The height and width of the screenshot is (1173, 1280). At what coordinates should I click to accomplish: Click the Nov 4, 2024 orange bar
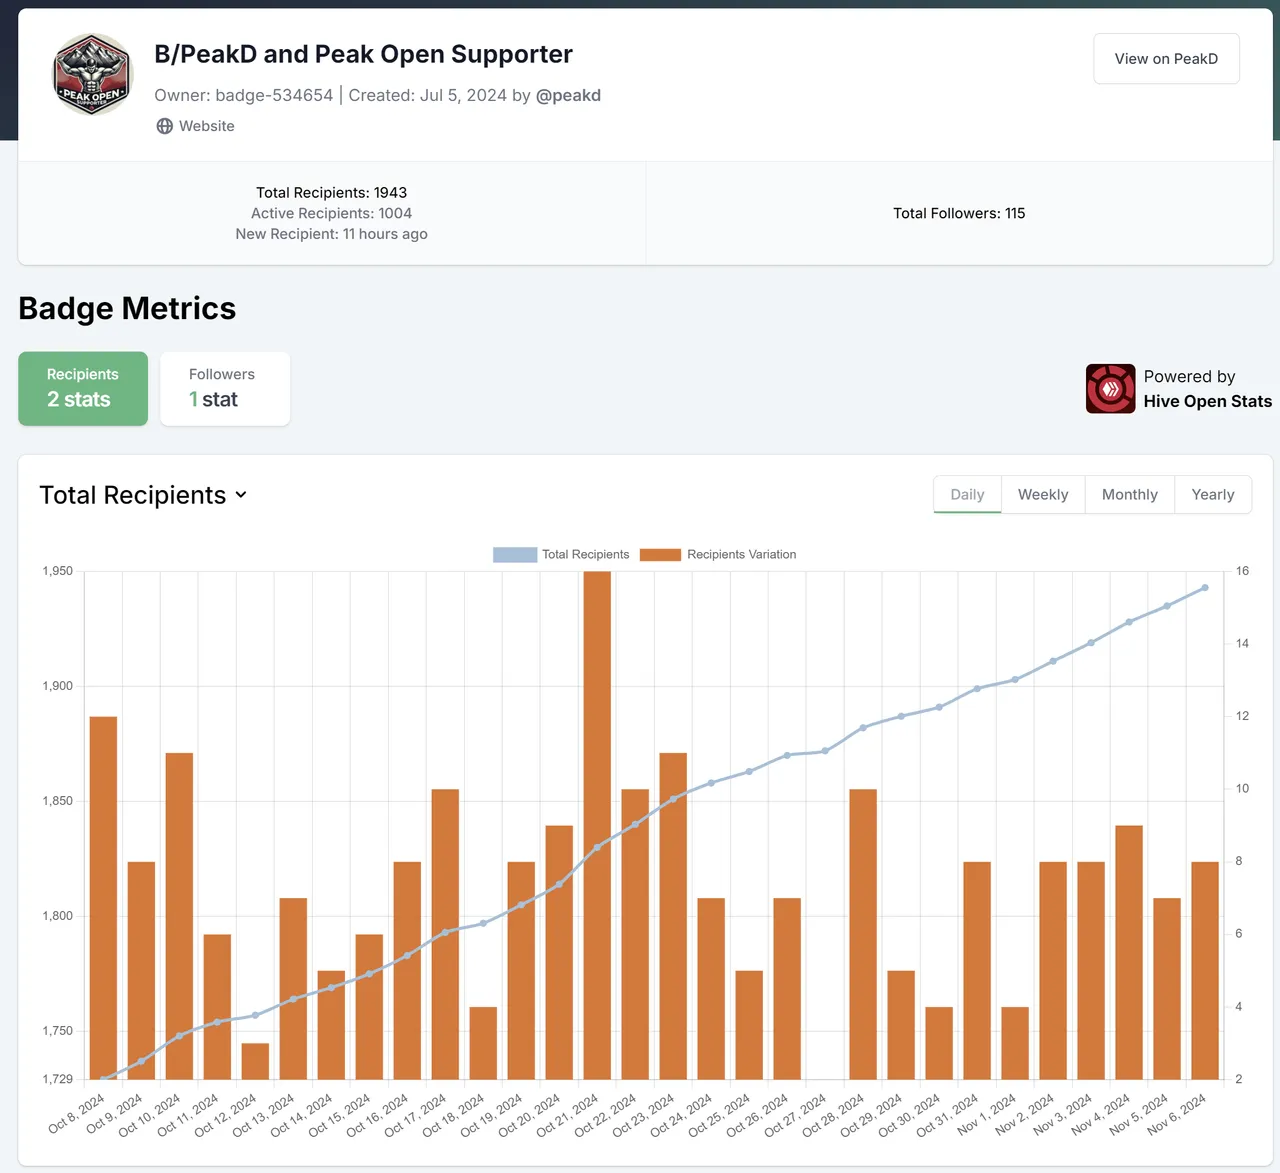[1129, 952]
